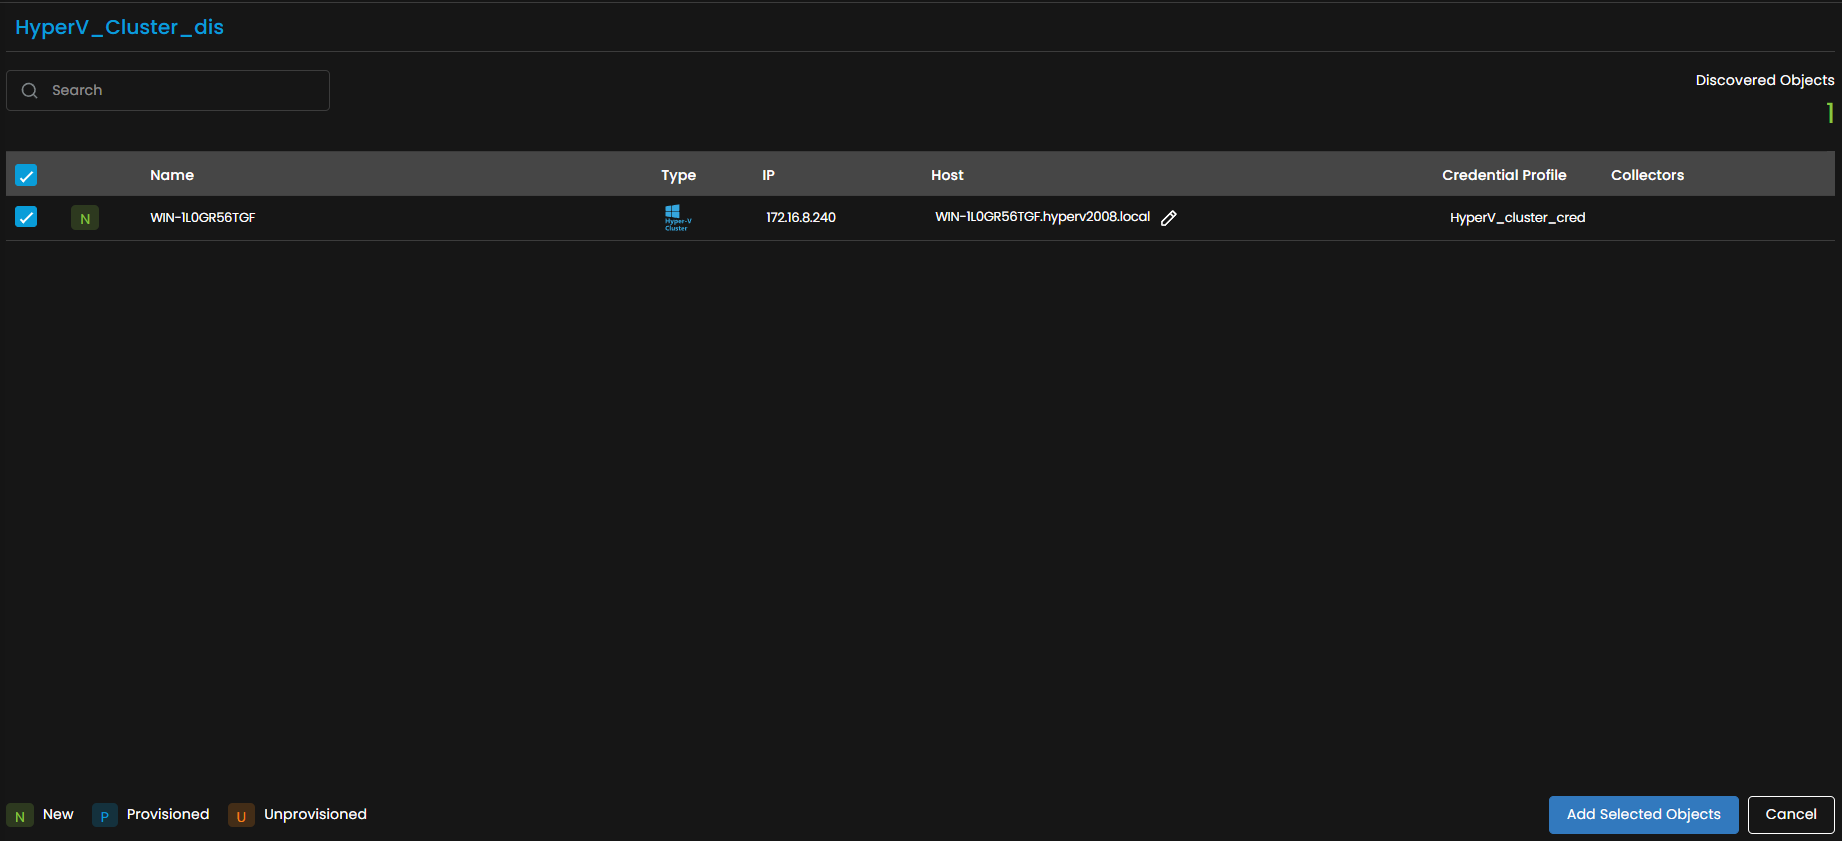Click the Unprovisioned legend U badge
Screen dimensions: 1842x841
241,816
